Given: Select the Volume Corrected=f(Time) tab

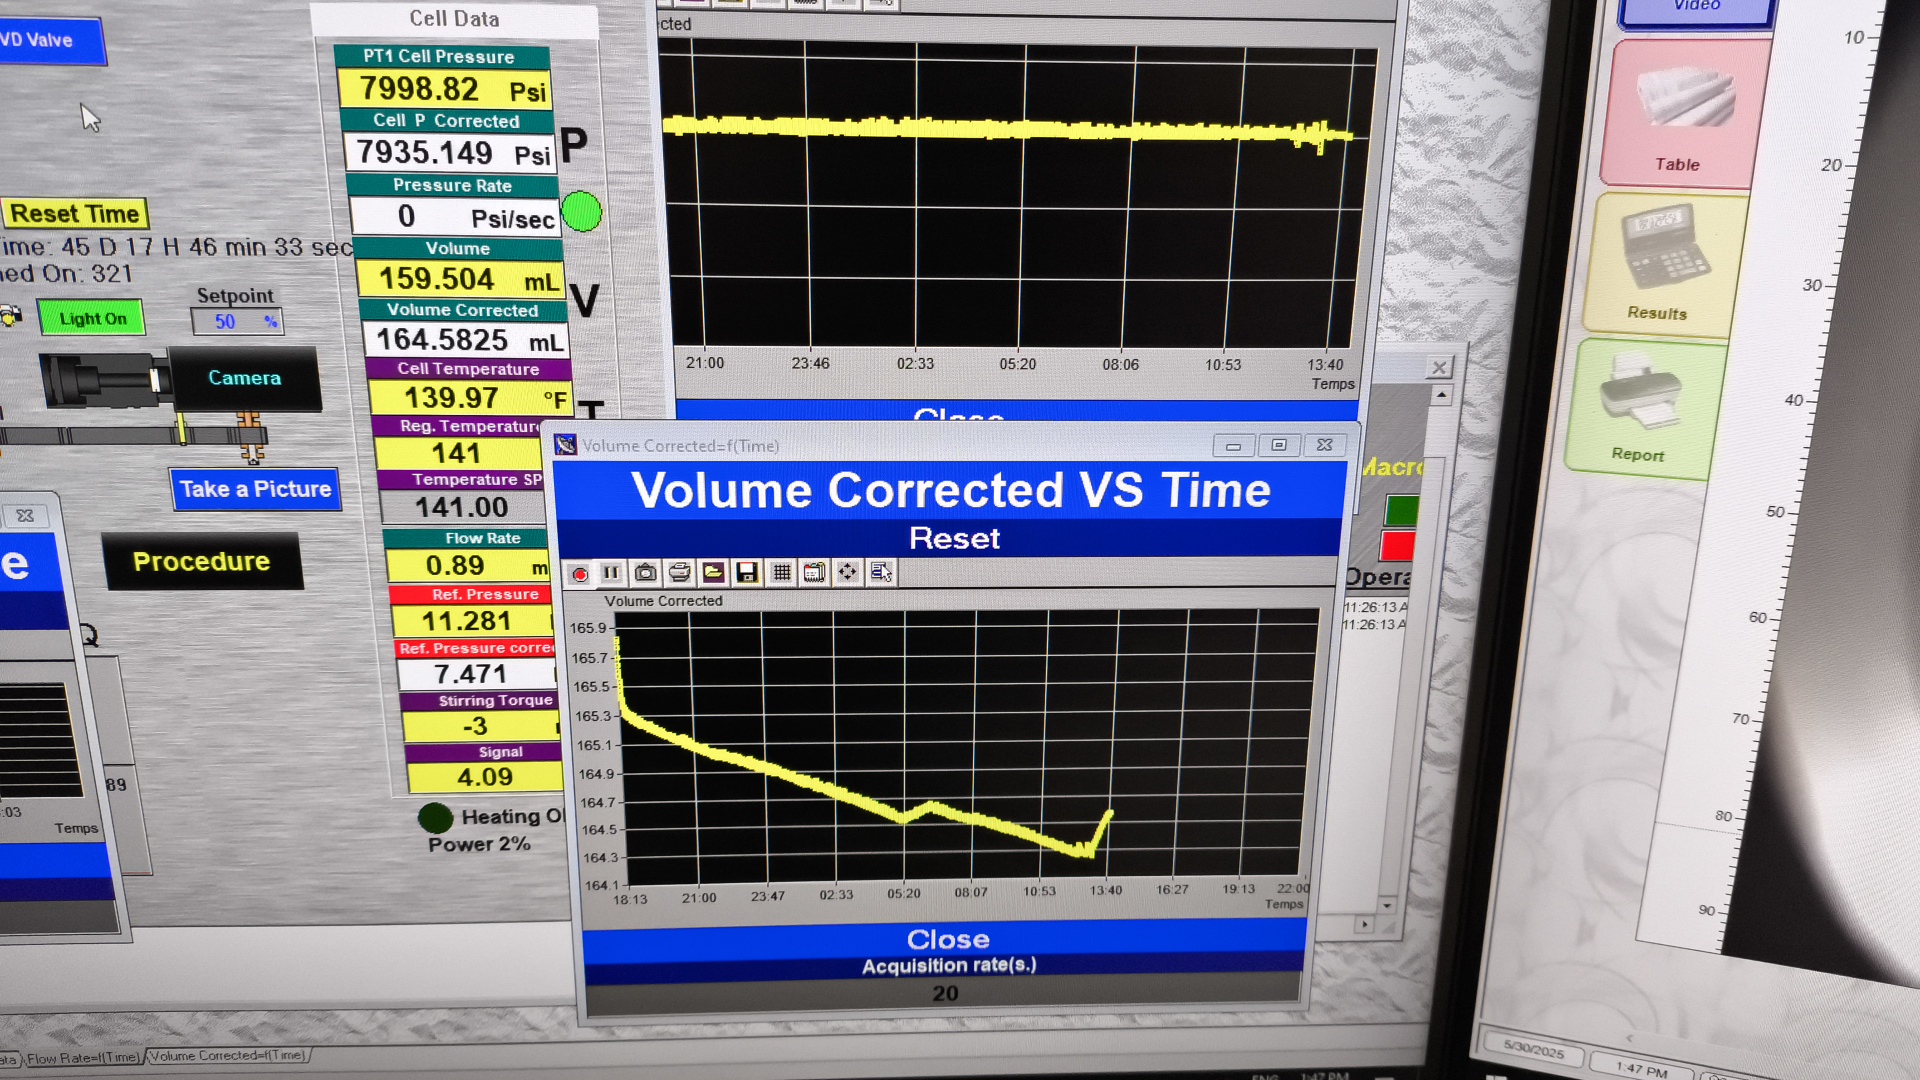Looking at the screenshot, I should tap(228, 1055).
